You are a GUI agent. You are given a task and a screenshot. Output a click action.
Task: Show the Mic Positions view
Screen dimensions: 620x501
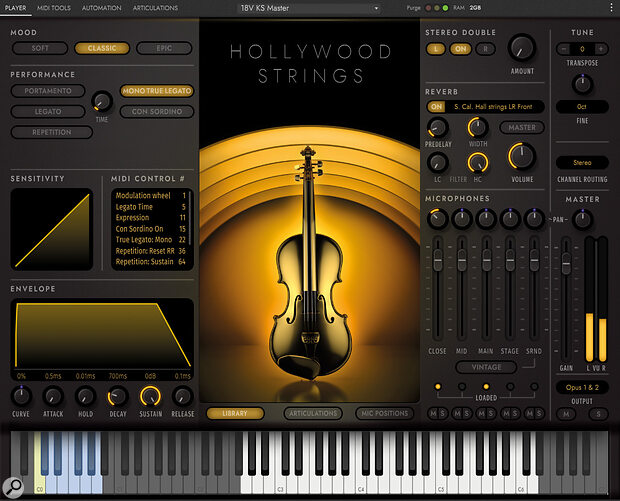coord(384,413)
